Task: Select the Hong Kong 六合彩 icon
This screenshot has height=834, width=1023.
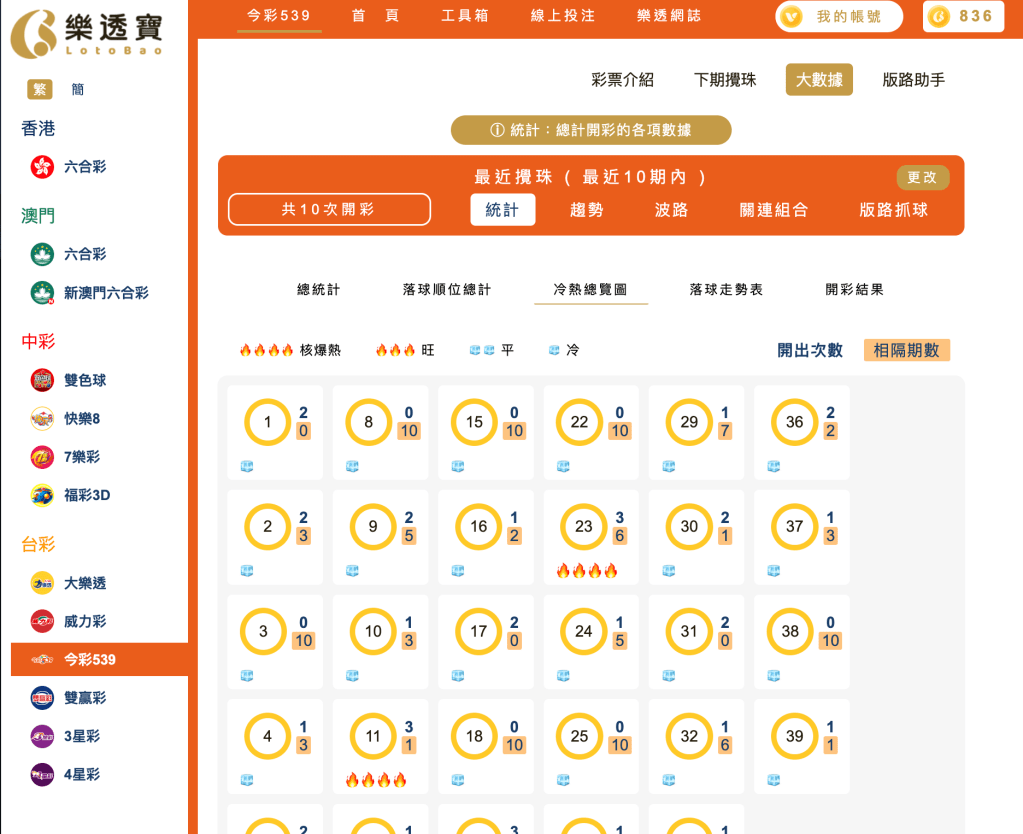Action: click(41, 167)
